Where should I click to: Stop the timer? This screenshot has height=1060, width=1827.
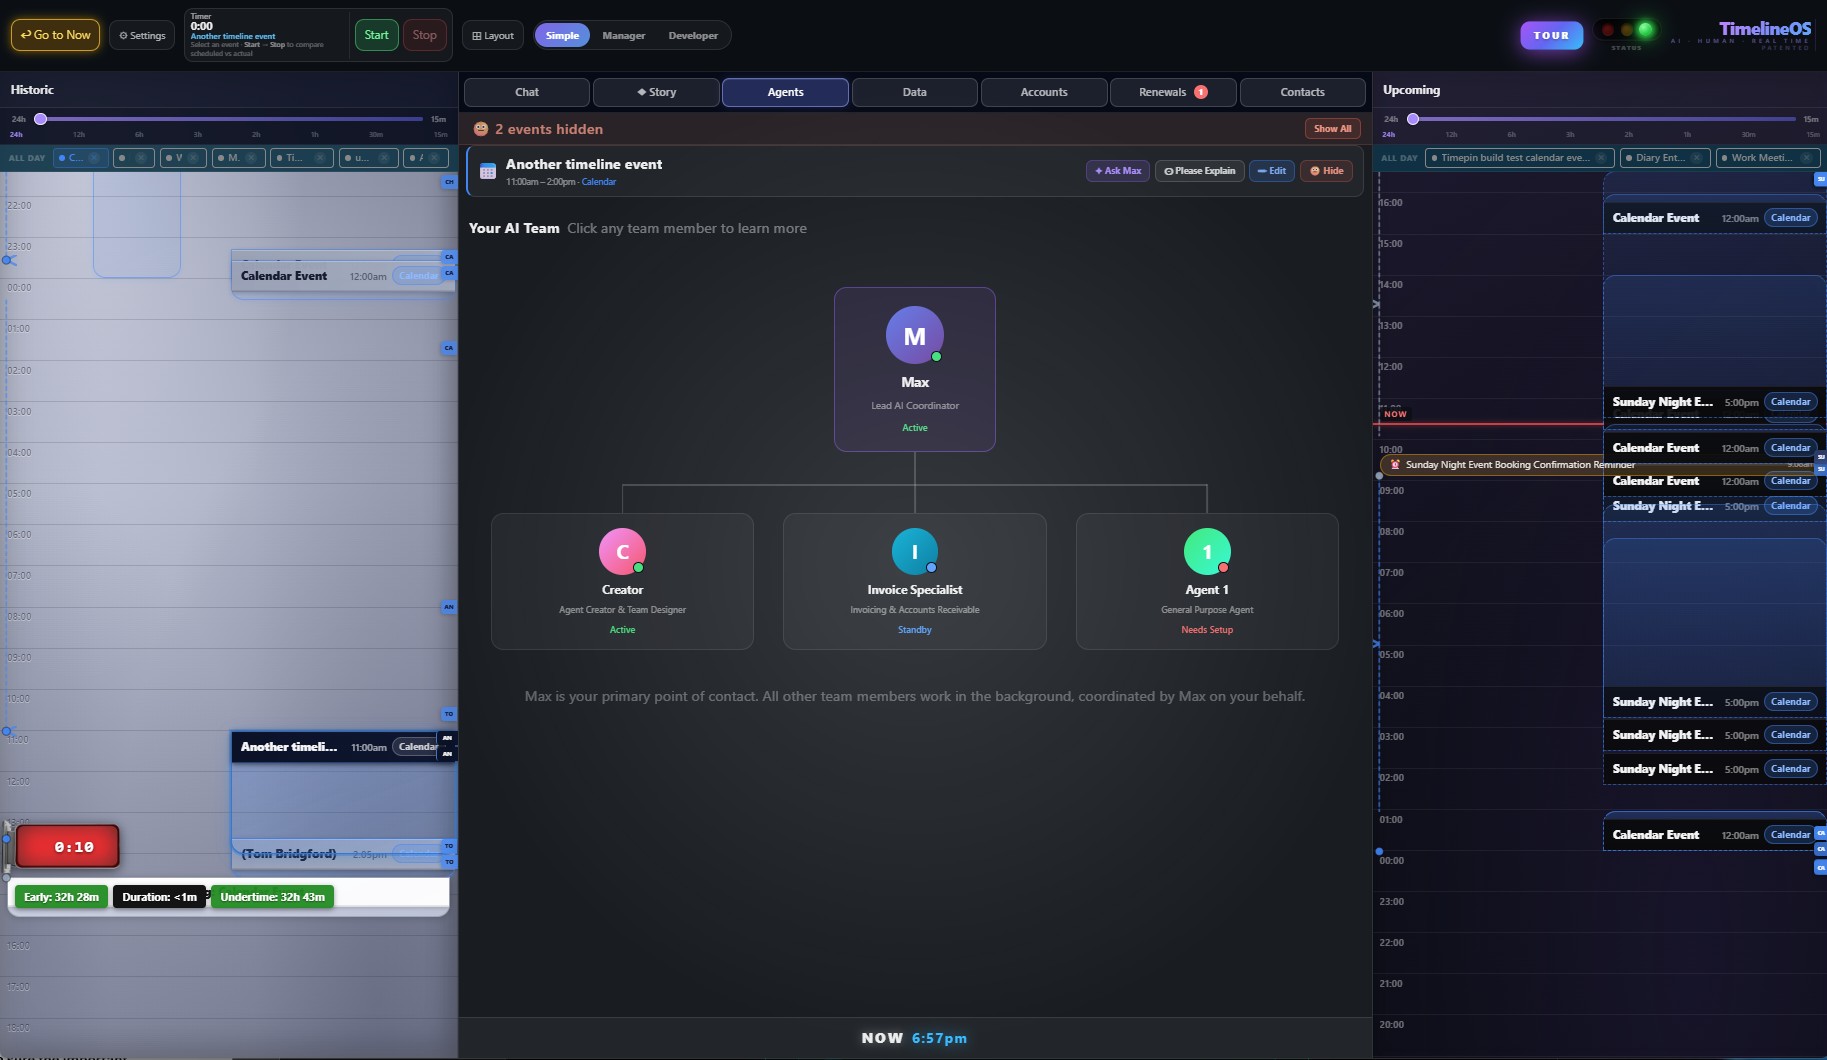tap(425, 35)
